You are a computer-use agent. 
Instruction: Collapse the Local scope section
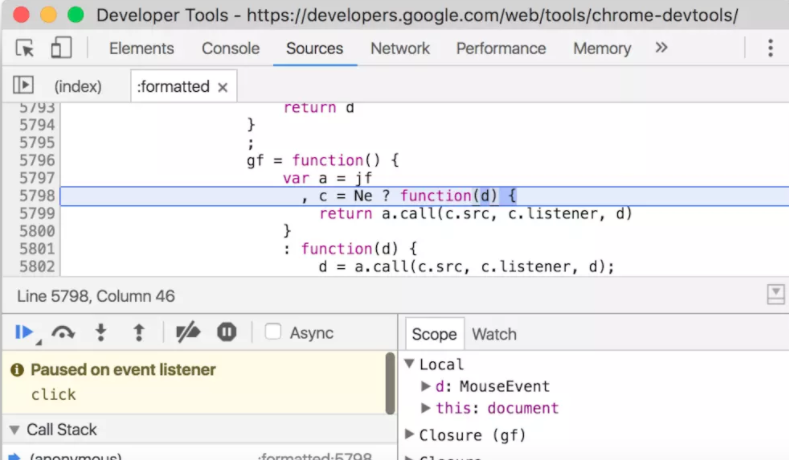point(410,363)
